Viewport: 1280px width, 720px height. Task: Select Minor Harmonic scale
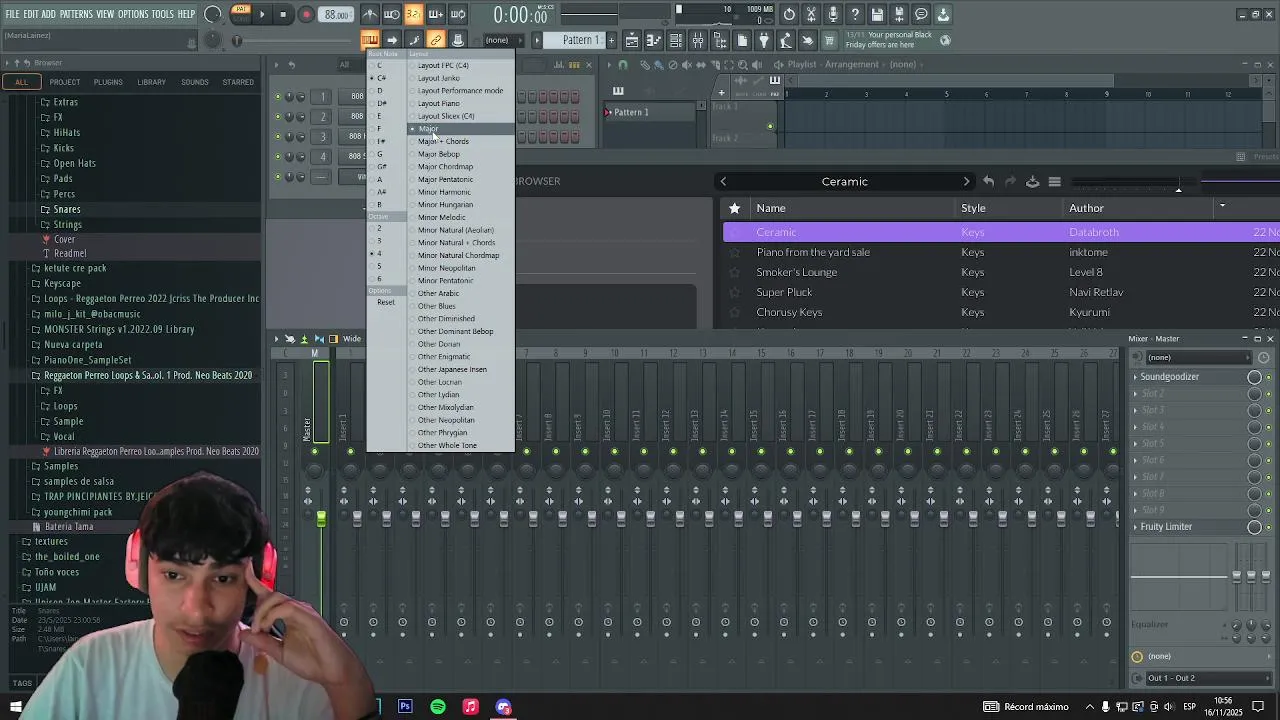point(444,192)
